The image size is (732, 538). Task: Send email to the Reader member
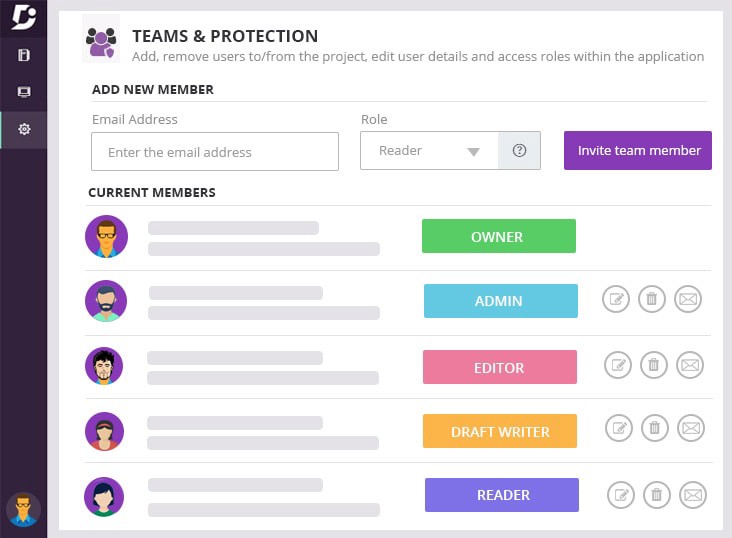pos(693,494)
